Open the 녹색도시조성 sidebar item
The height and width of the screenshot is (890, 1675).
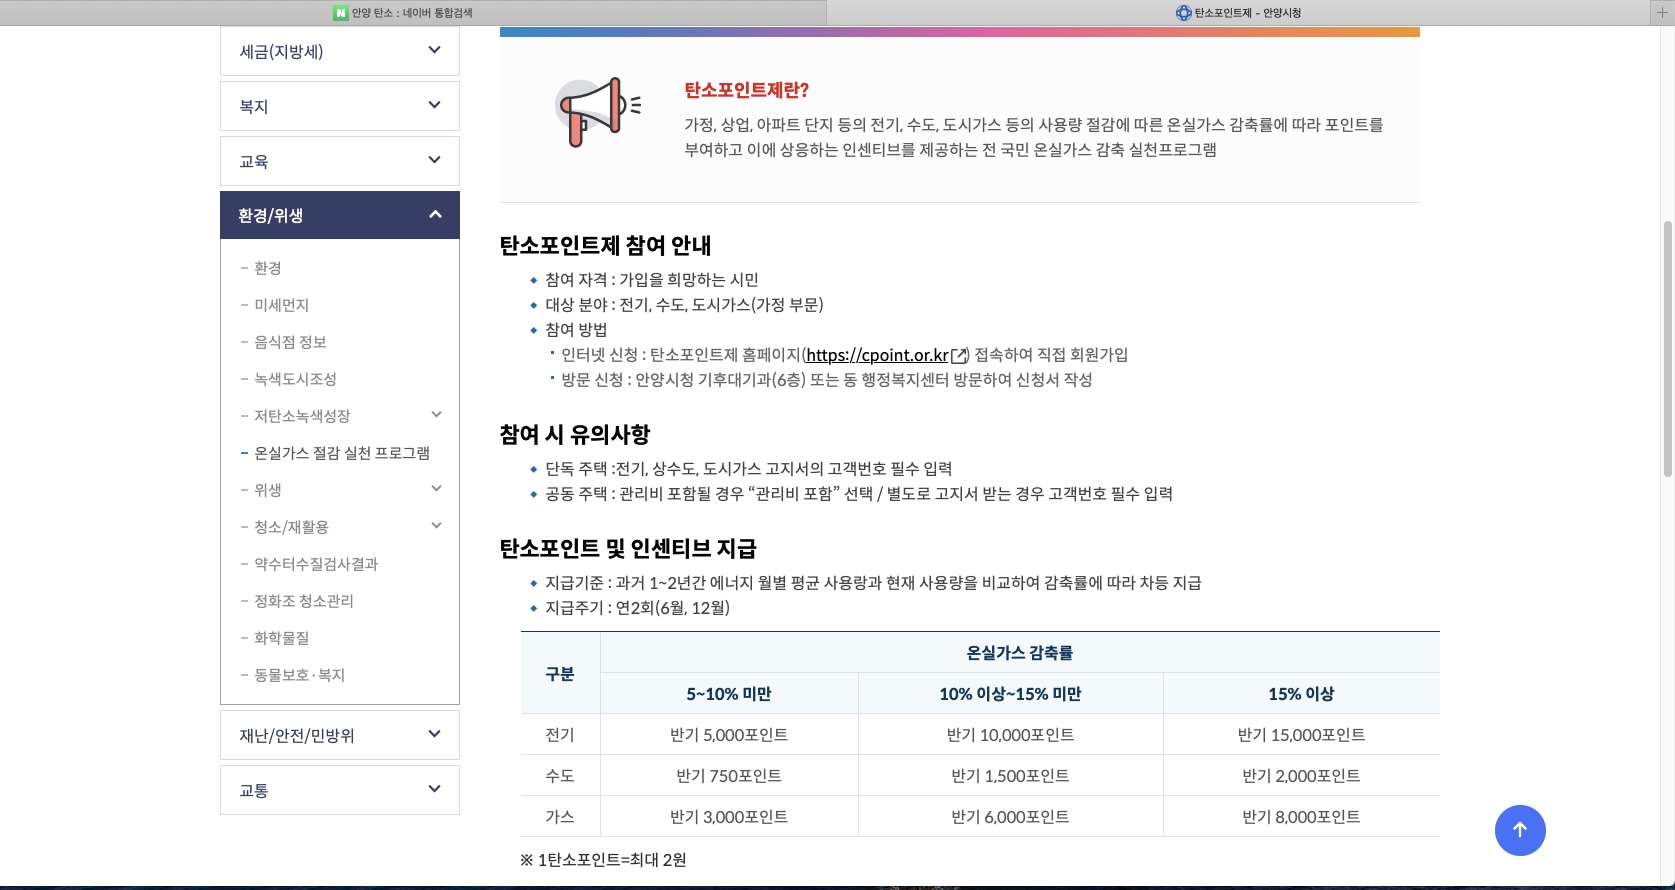[295, 379]
